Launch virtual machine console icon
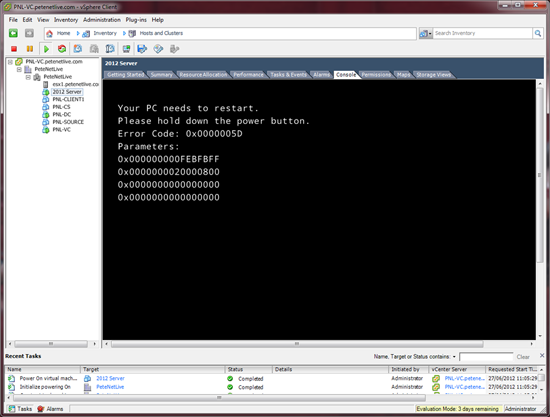The image size is (550, 417). 126,49
